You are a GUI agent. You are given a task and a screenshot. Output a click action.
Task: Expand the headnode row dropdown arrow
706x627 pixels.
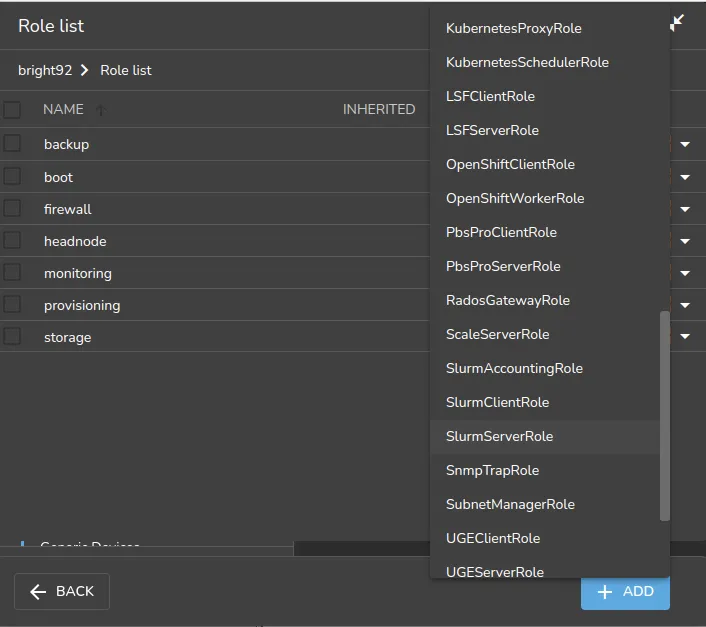(x=685, y=241)
